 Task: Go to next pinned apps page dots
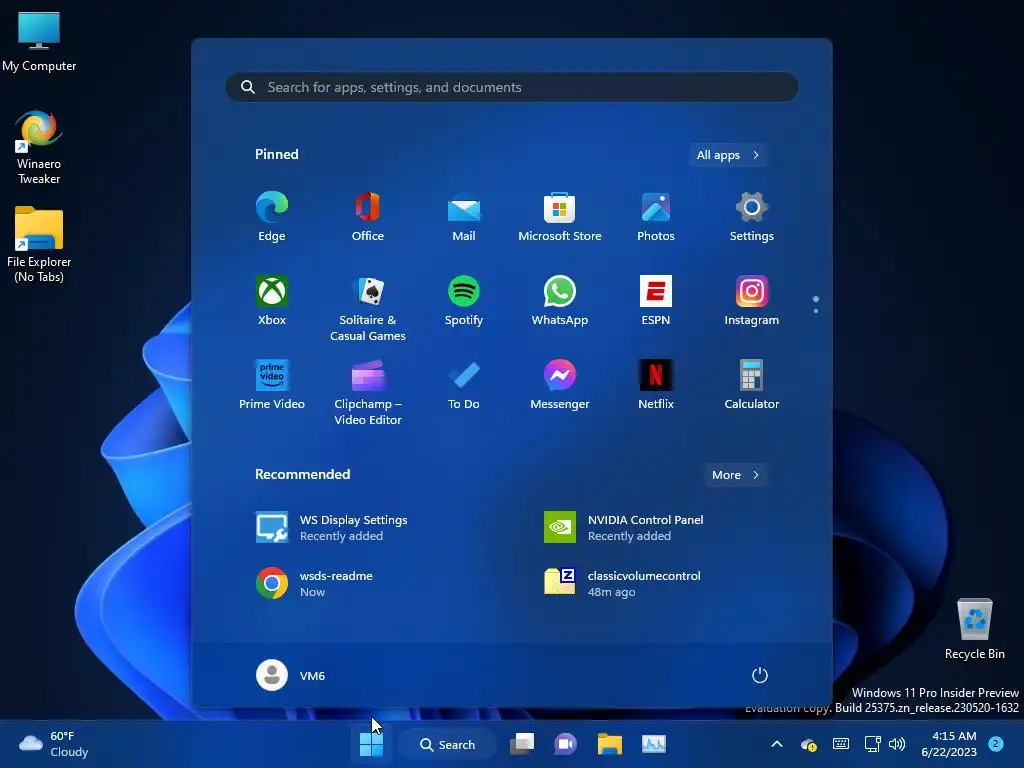[816, 304]
